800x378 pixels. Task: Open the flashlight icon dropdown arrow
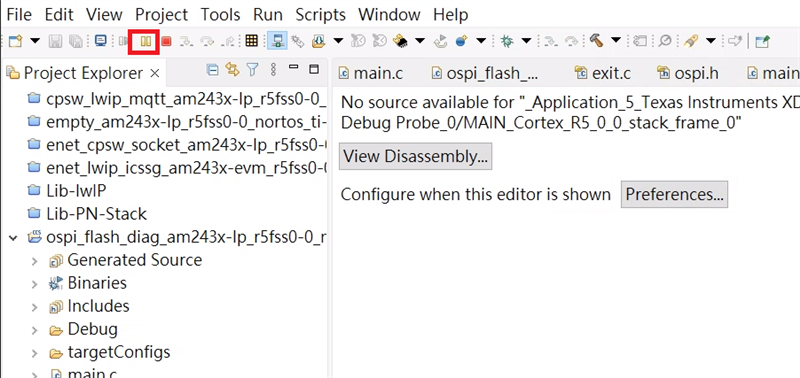click(x=711, y=41)
